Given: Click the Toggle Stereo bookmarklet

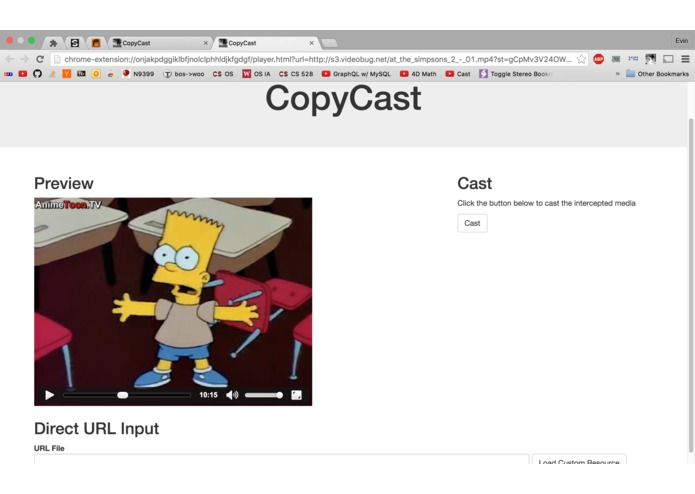Looking at the screenshot, I should coord(515,74).
